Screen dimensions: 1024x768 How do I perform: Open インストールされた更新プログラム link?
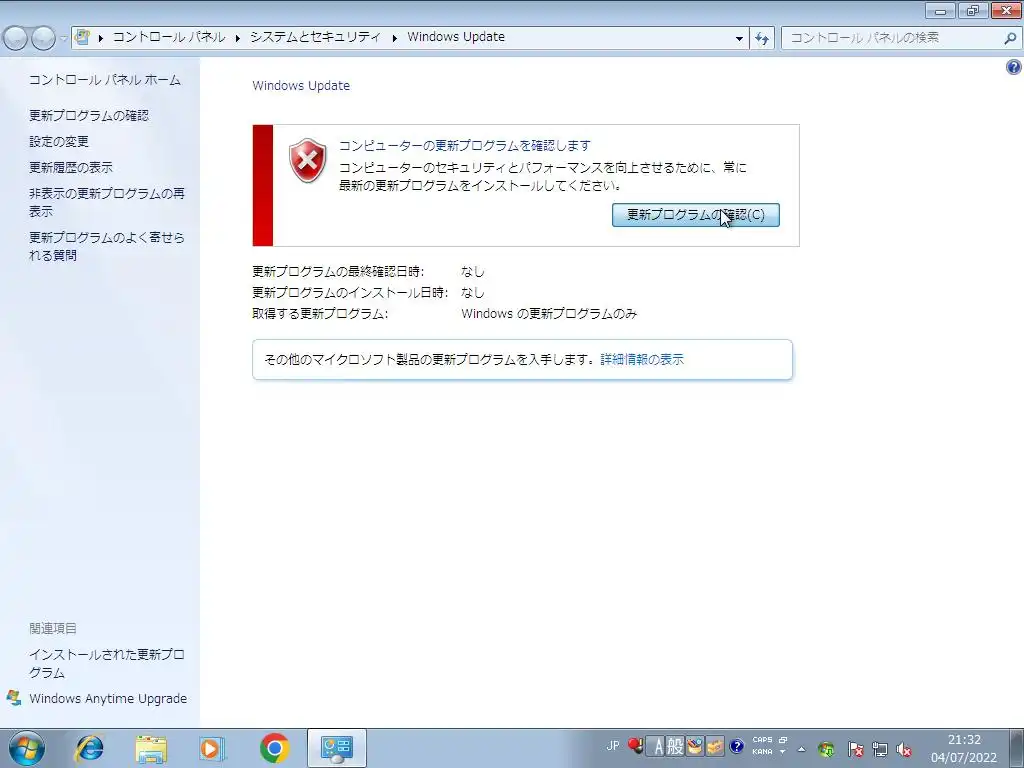pyautogui.click(x=106, y=664)
